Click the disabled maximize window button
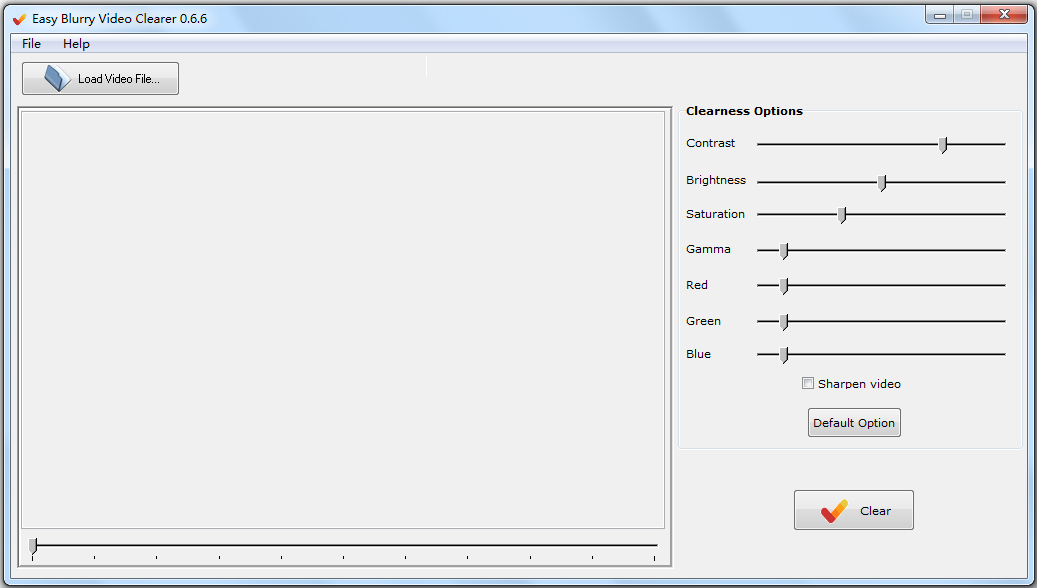This screenshot has width=1037, height=588. (x=967, y=15)
